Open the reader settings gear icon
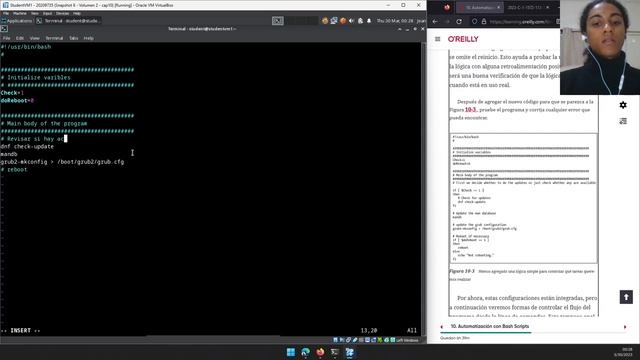The height and width of the screenshot is (360, 640). (x=623, y=105)
